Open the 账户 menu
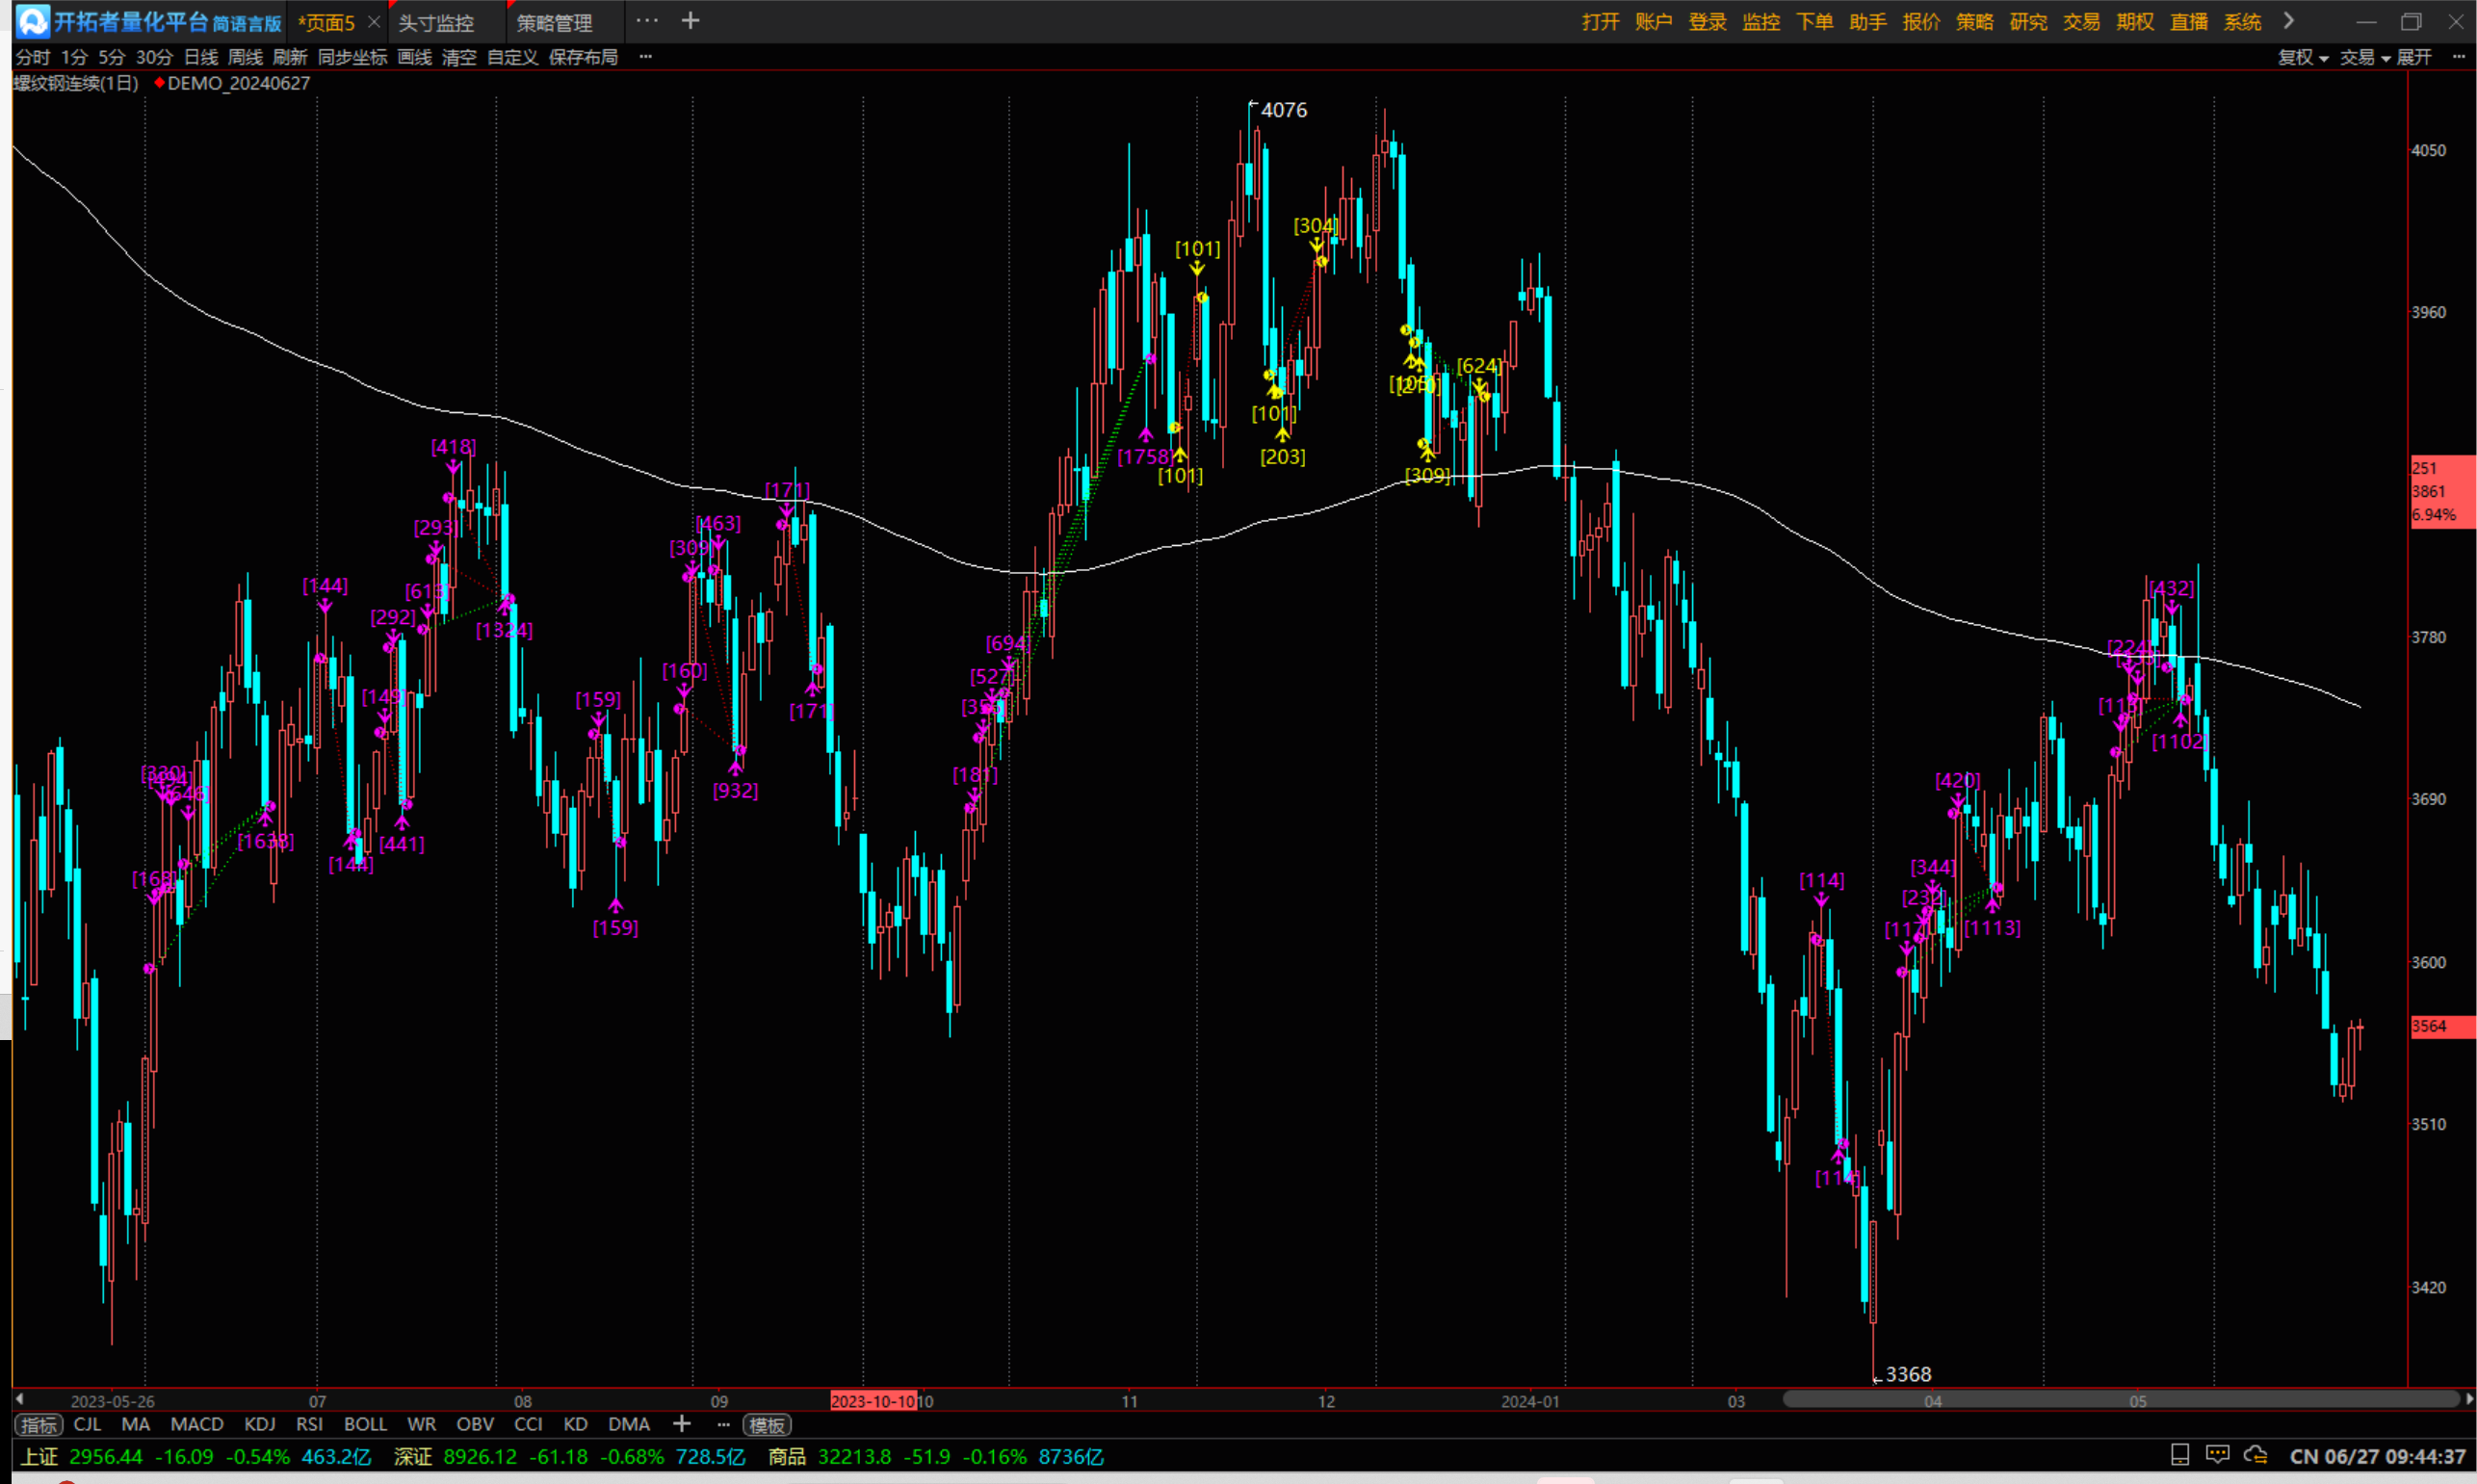Screen dimensions: 2477x1484 point(1653,21)
